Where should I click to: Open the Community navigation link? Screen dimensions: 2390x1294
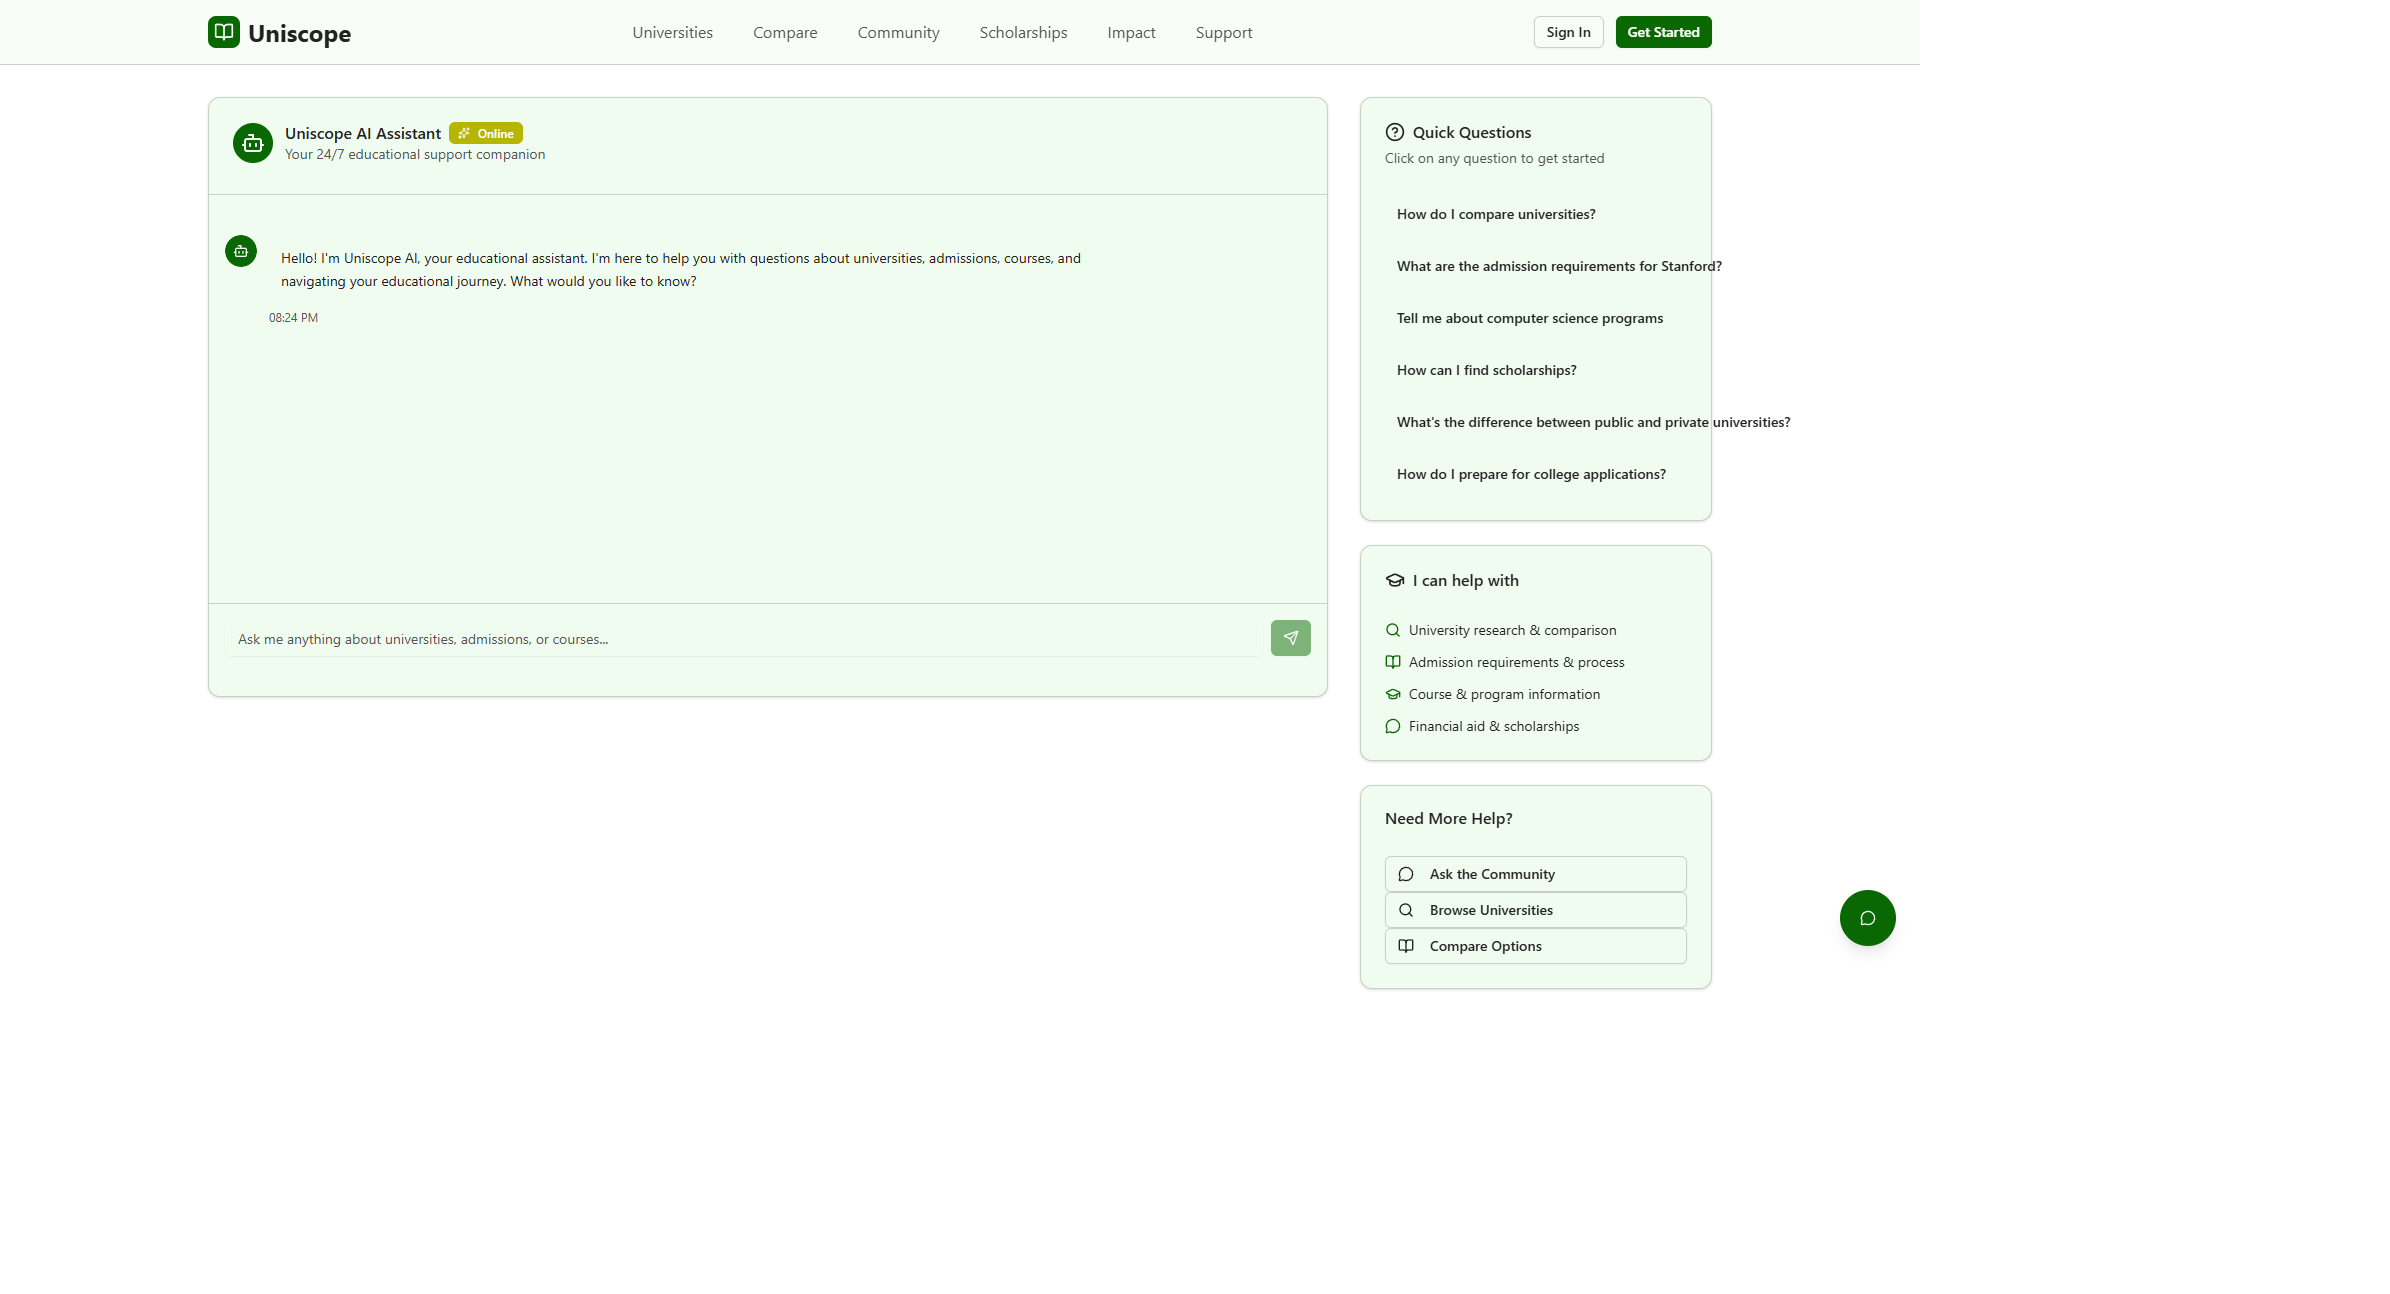tap(898, 32)
